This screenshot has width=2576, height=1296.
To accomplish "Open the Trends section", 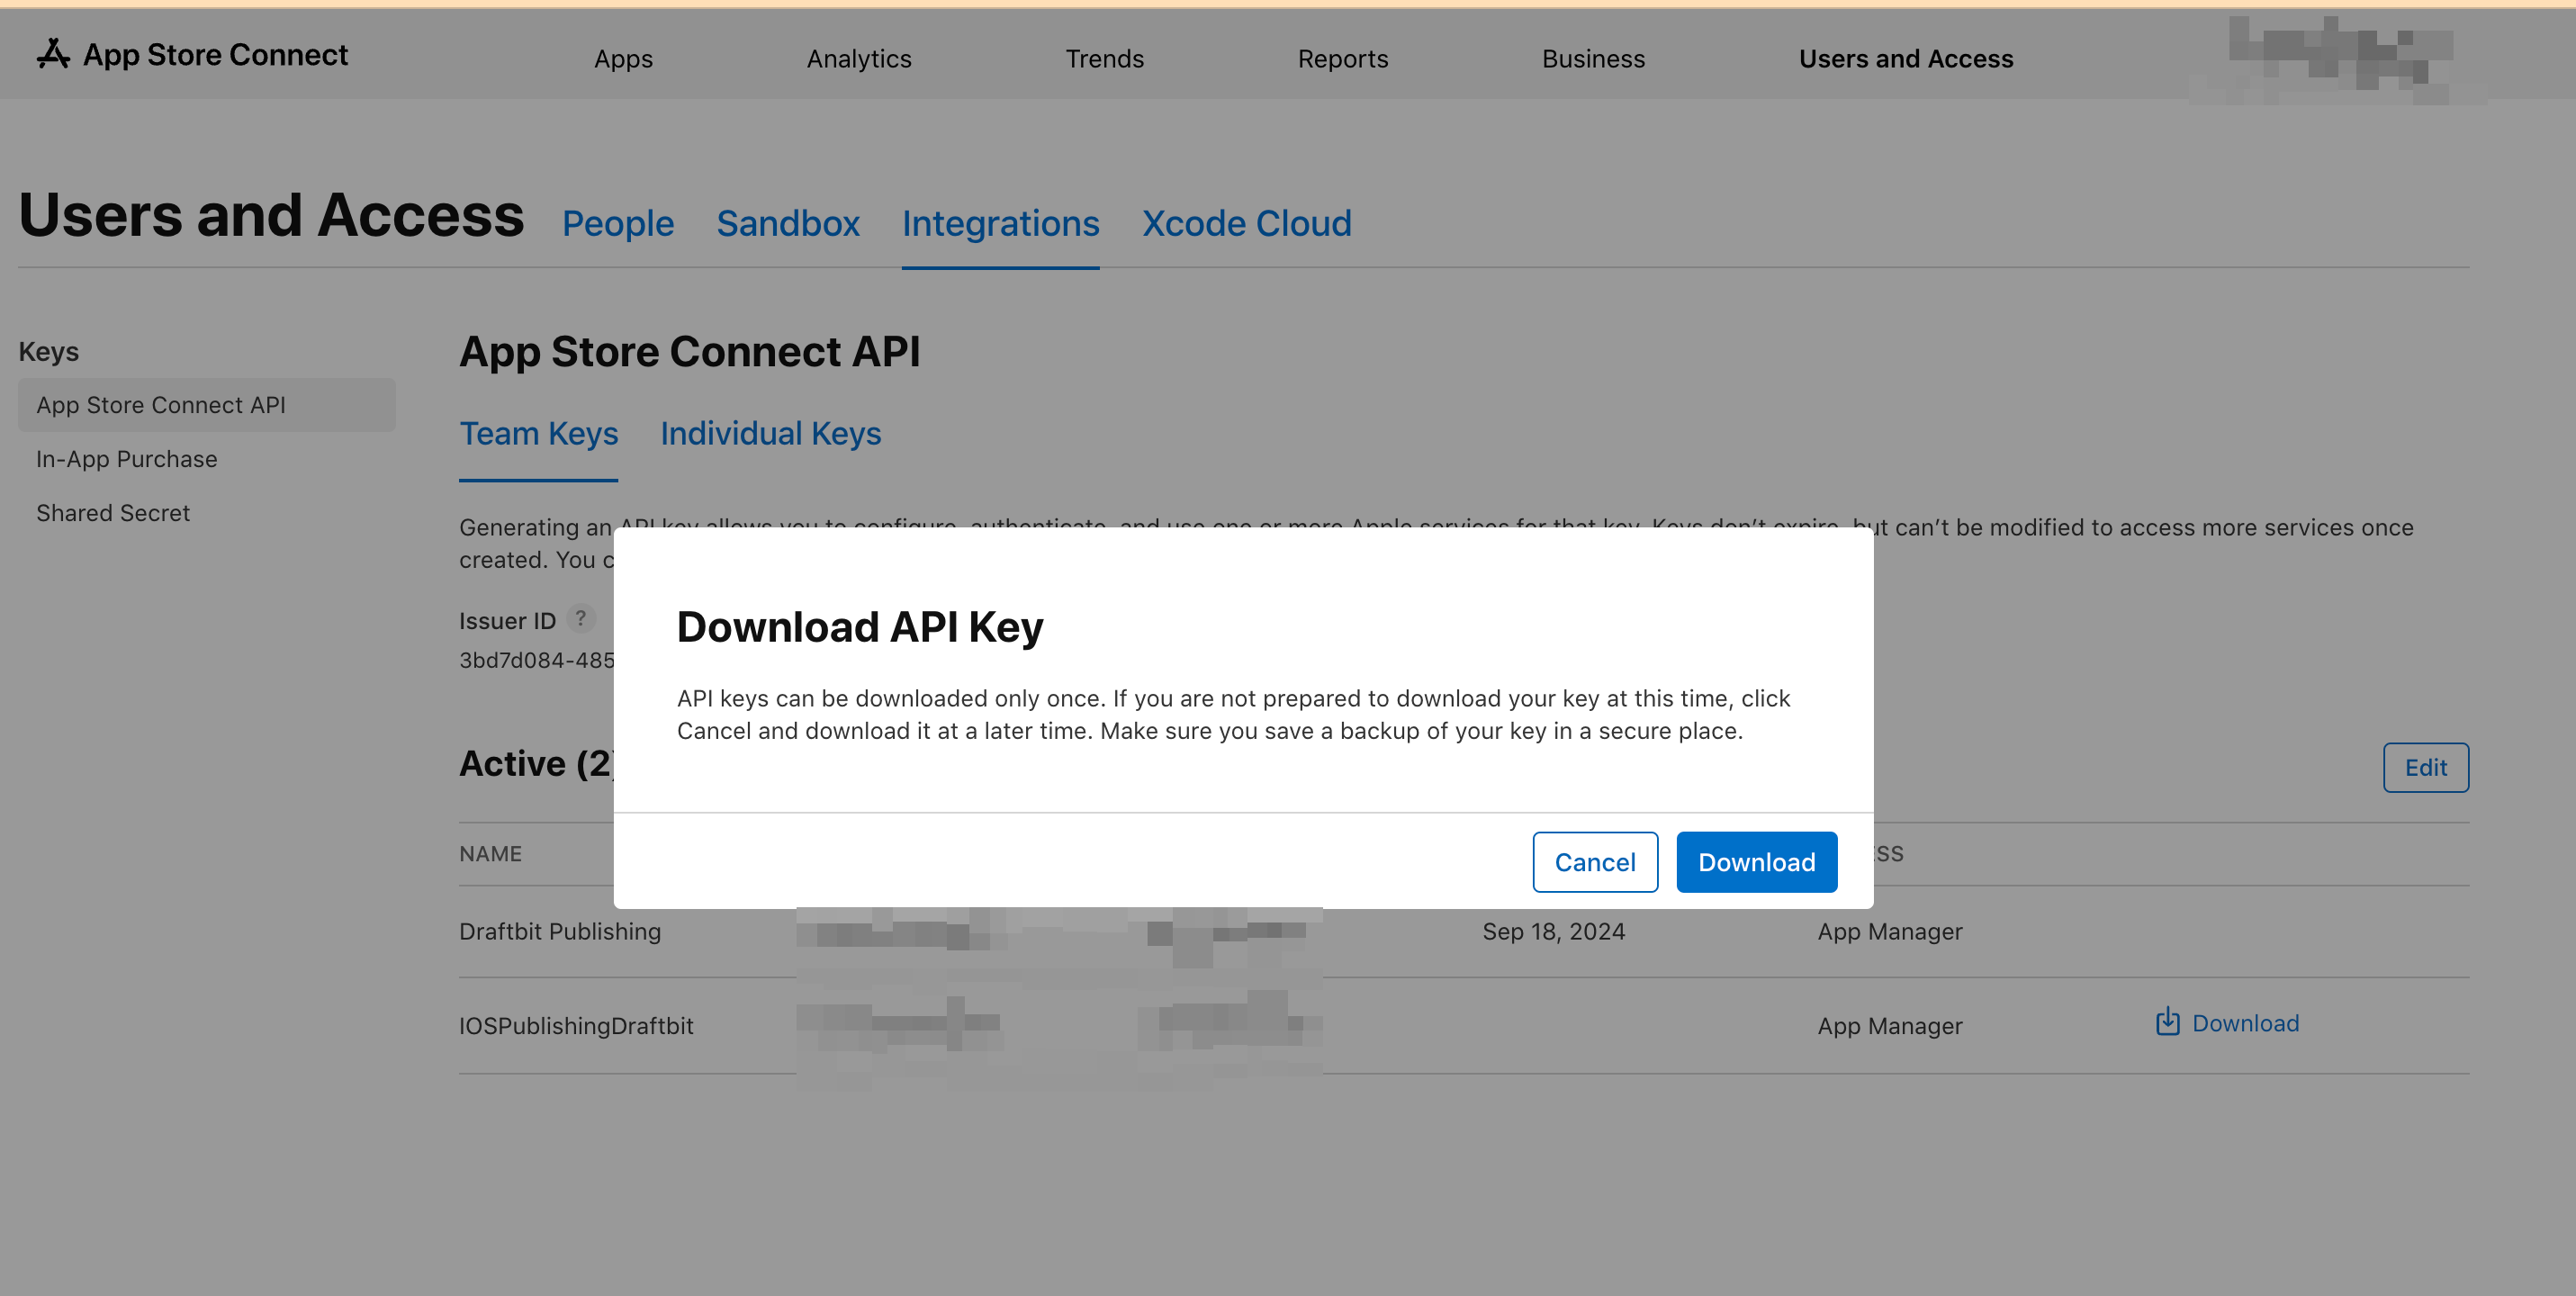I will pos(1105,58).
